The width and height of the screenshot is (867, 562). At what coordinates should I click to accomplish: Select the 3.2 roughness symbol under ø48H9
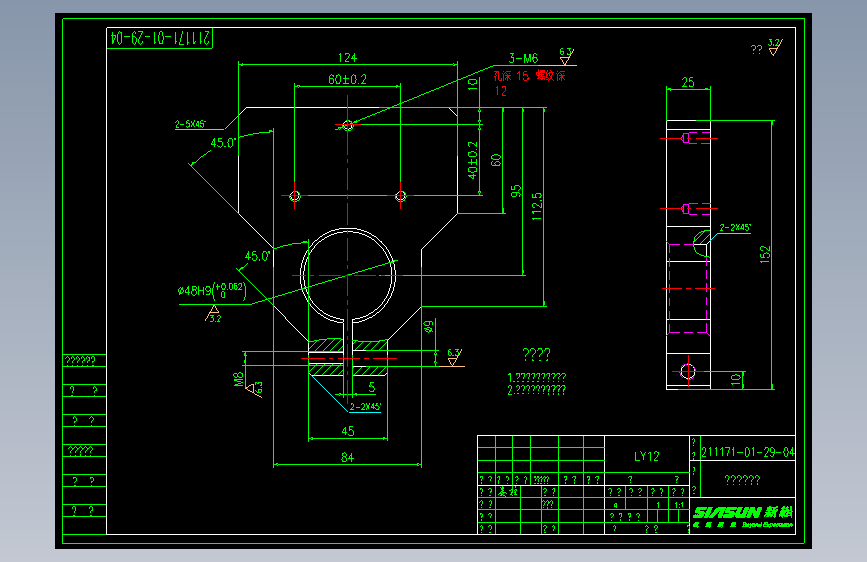pyautogui.click(x=213, y=314)
